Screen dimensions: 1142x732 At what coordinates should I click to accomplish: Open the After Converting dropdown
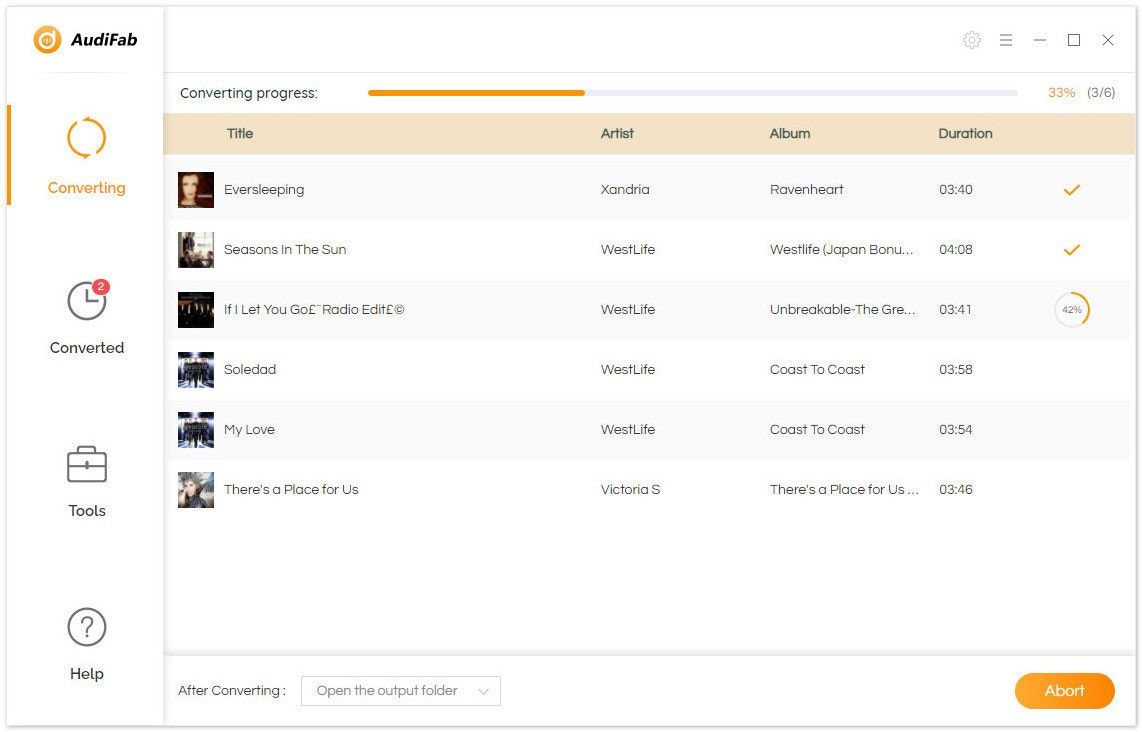401,691
